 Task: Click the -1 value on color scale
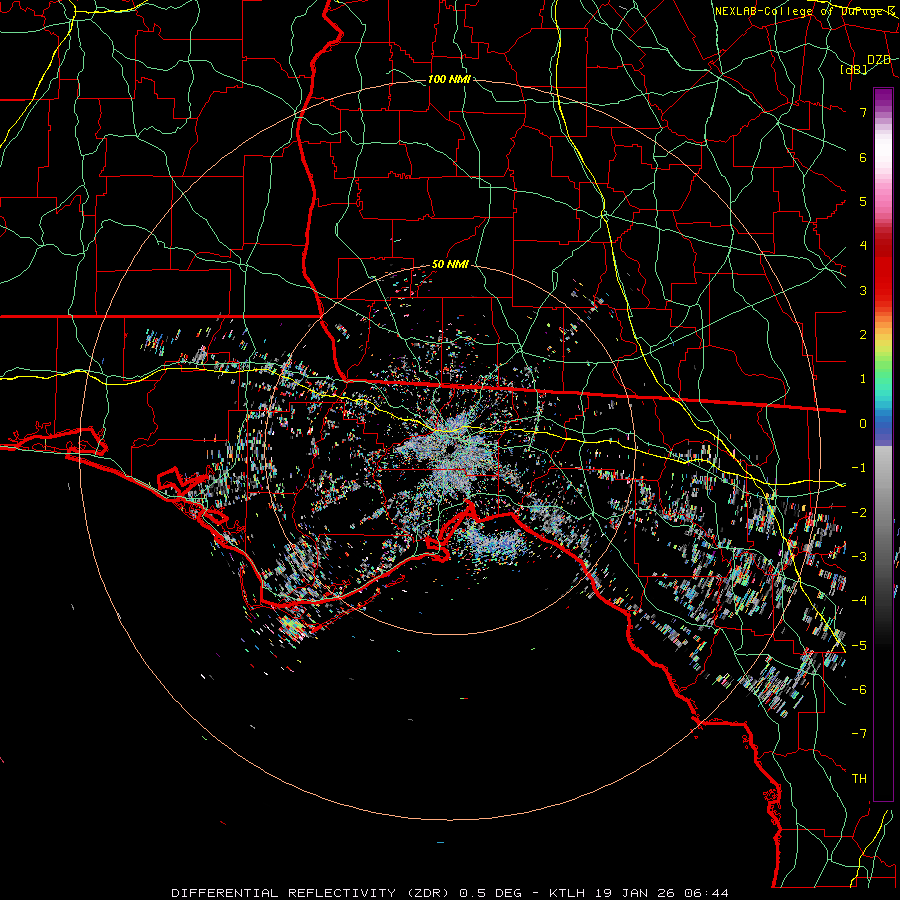(x=859, y=467)
